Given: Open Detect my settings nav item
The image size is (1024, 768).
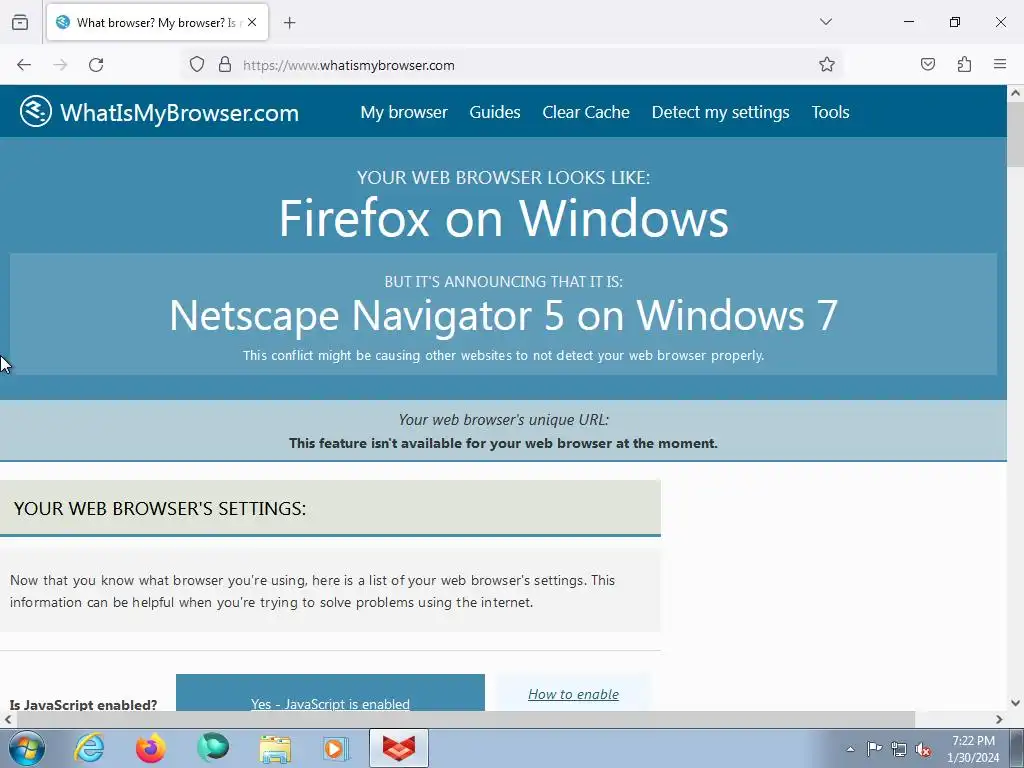Looking at the screenshot, I should (x=720, y=112).
